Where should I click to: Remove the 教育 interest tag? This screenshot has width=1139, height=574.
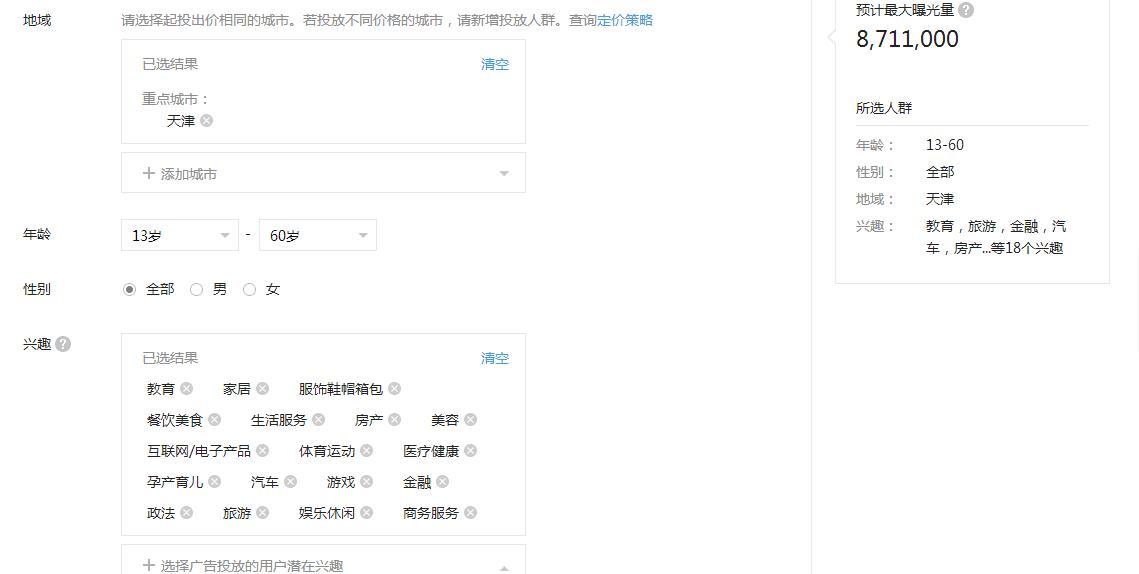[x=187, y=389]
